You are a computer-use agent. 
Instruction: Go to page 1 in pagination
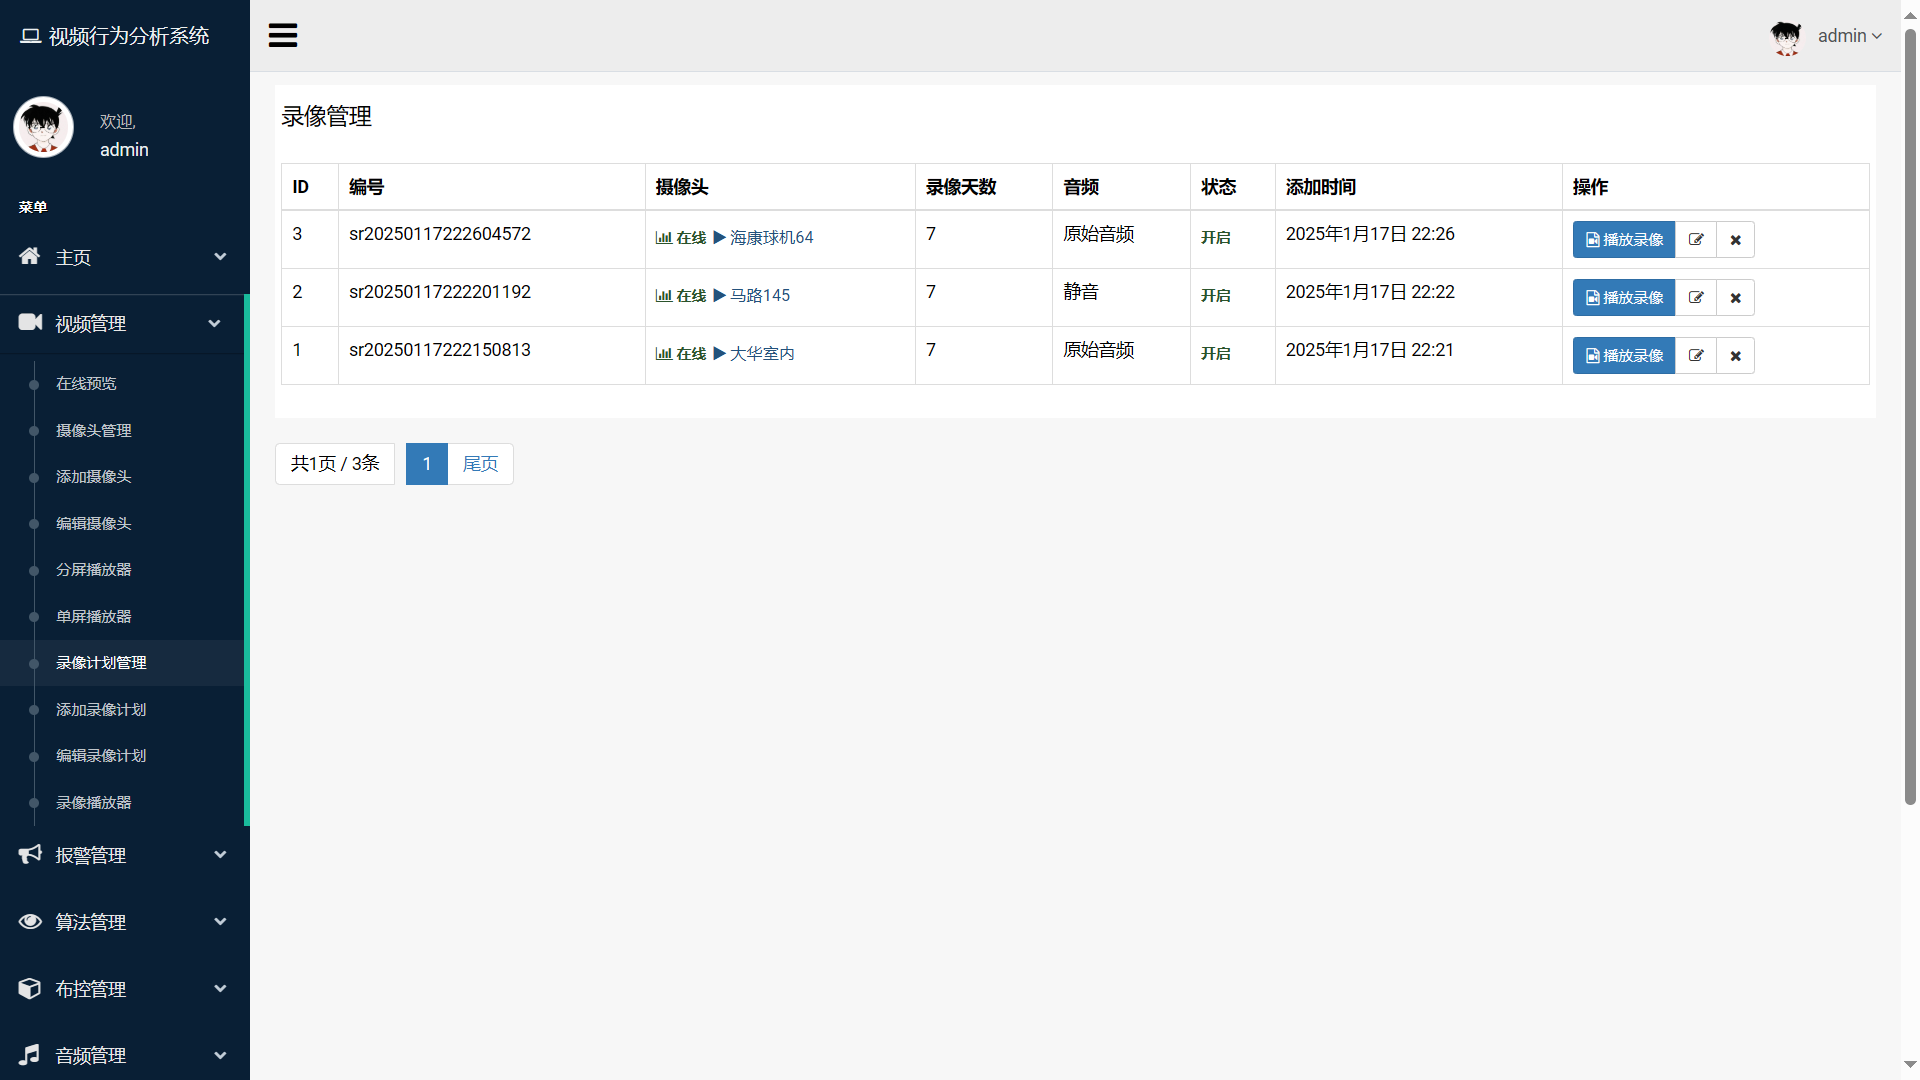[x=427, y=464]
